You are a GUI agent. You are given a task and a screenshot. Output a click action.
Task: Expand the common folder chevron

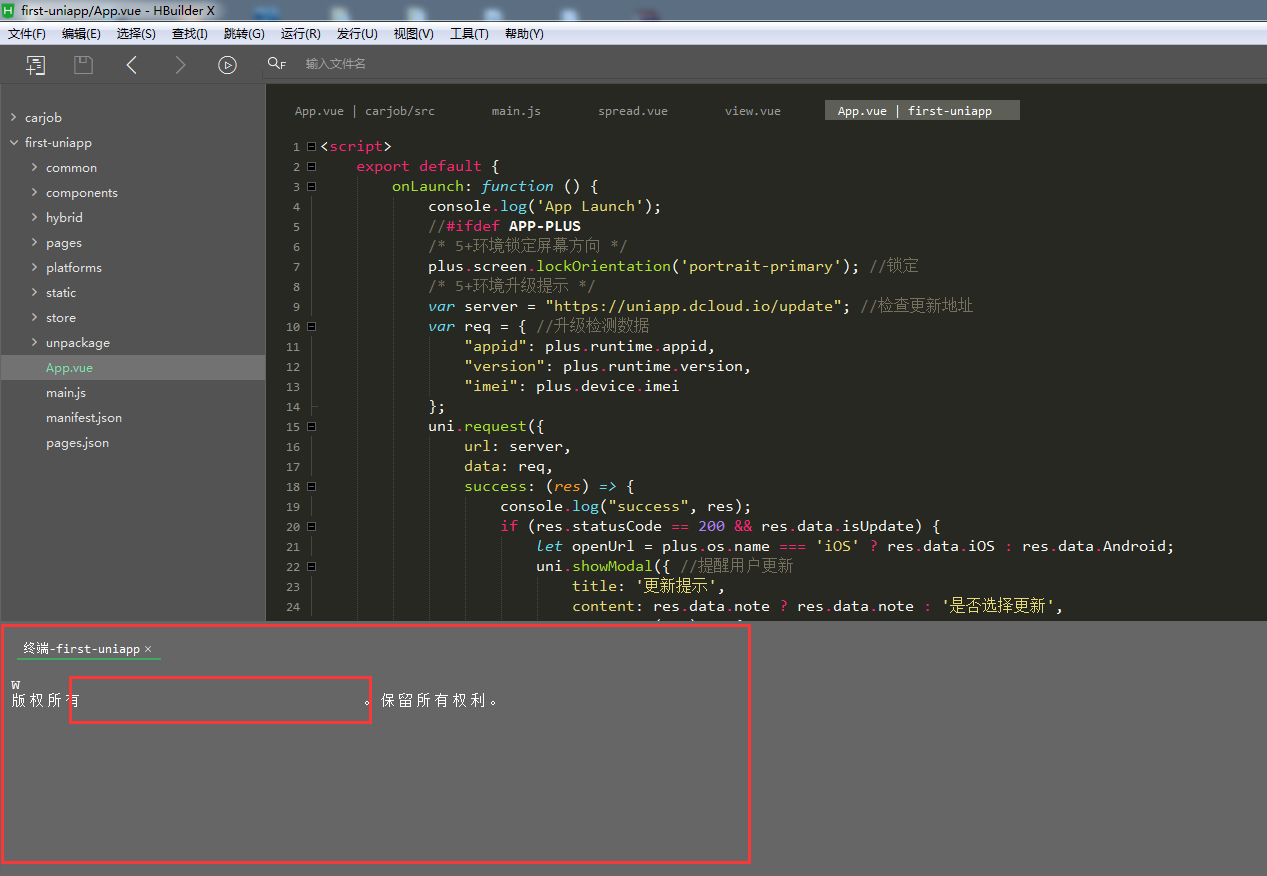pyautogui.click(x=34, y=168)
